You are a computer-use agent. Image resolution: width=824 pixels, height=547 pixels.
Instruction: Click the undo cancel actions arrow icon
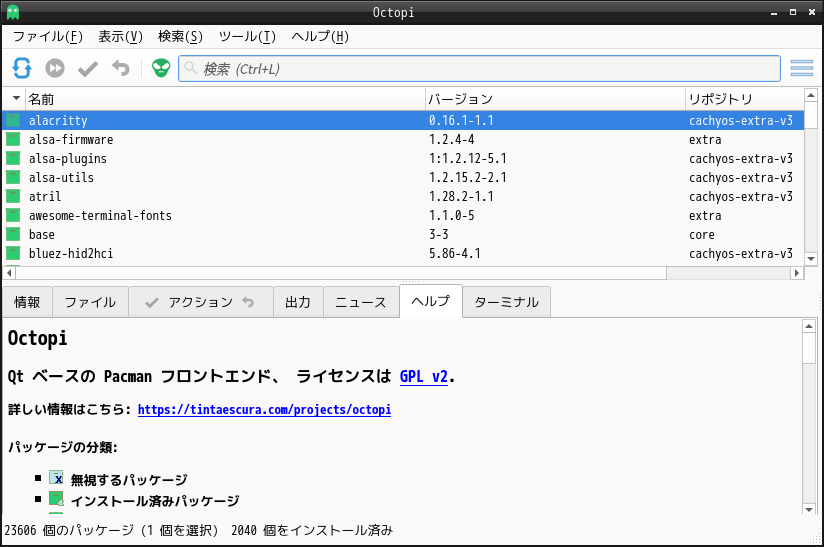tap(121, 68)
